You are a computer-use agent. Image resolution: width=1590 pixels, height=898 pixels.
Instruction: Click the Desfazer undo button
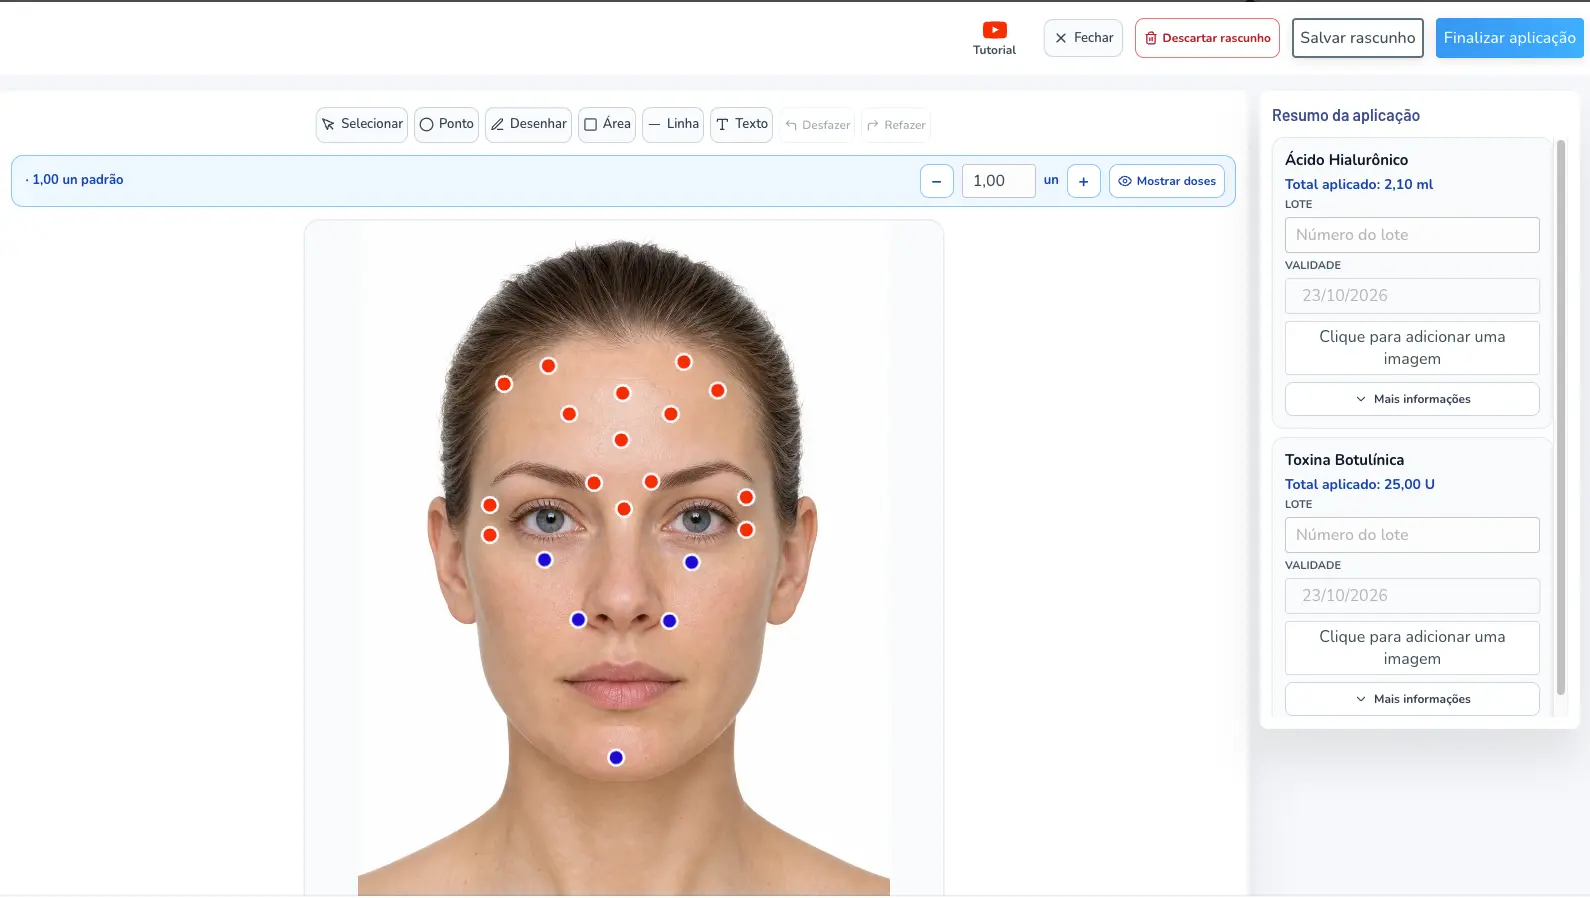(818, 125)
